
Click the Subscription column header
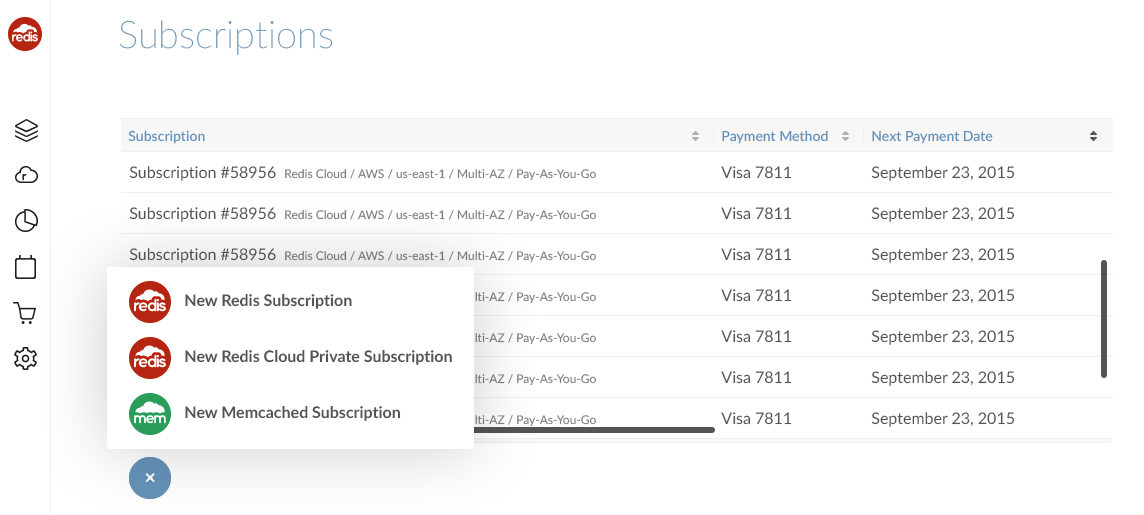click(166, 136)
